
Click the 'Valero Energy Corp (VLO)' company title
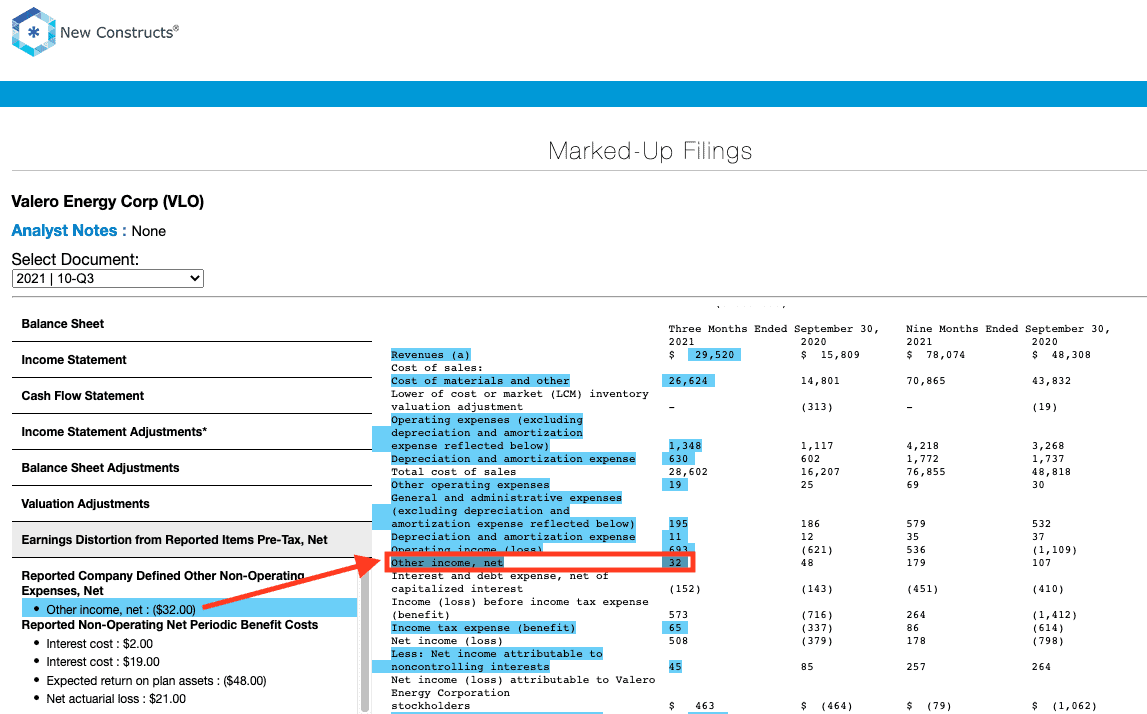pyautogui.click(x=108, y=202)
